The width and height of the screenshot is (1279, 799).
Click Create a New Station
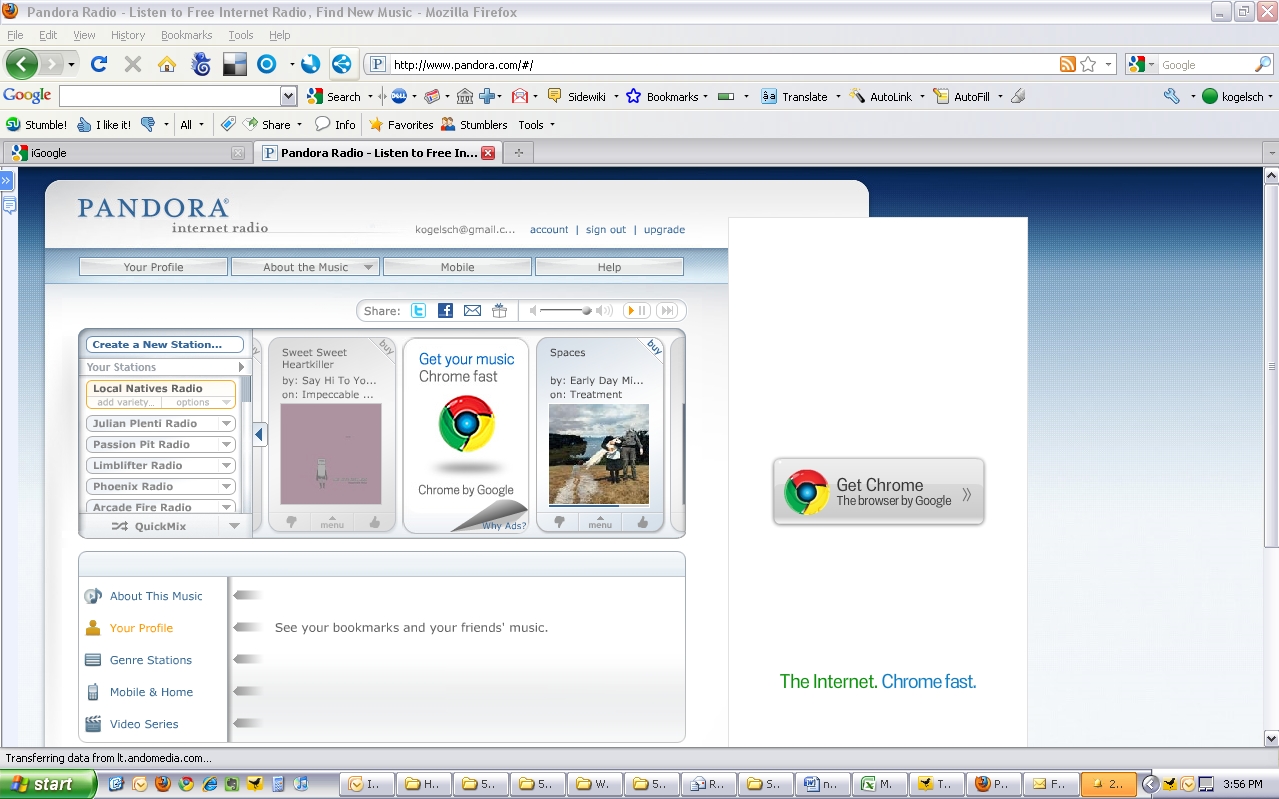coord(165,345)
